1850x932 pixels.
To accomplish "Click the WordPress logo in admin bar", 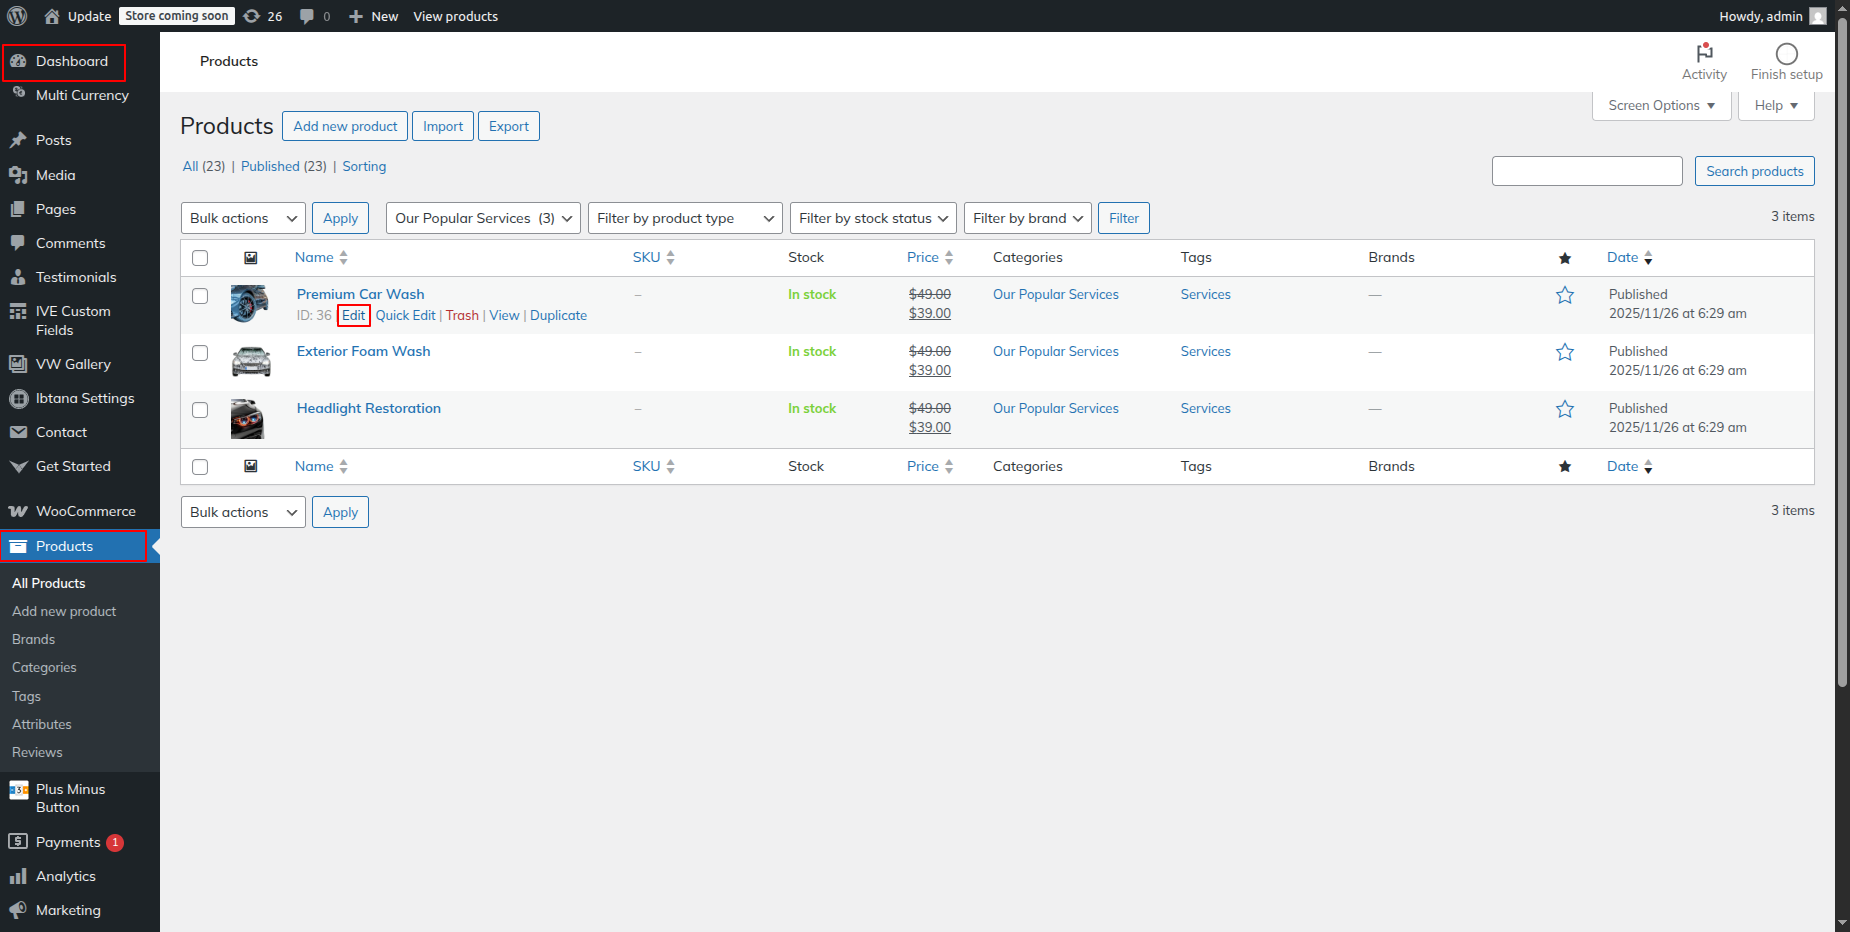I will [17, 16].
